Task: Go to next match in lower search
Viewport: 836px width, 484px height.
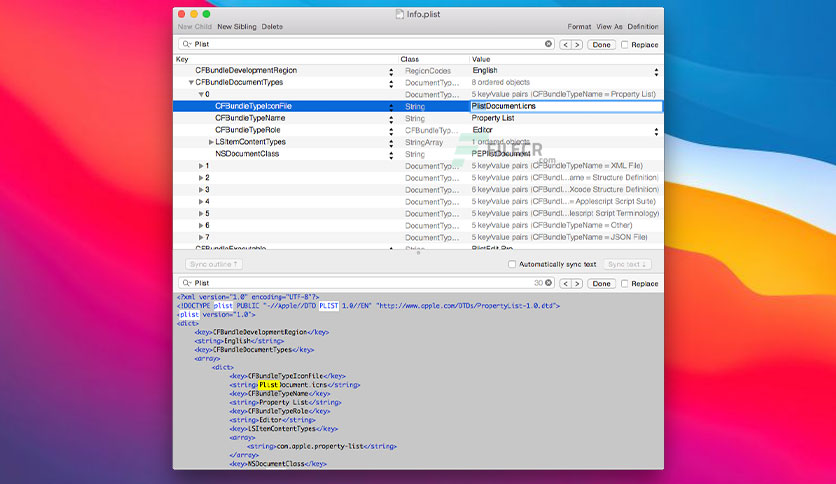Action: 577,284
